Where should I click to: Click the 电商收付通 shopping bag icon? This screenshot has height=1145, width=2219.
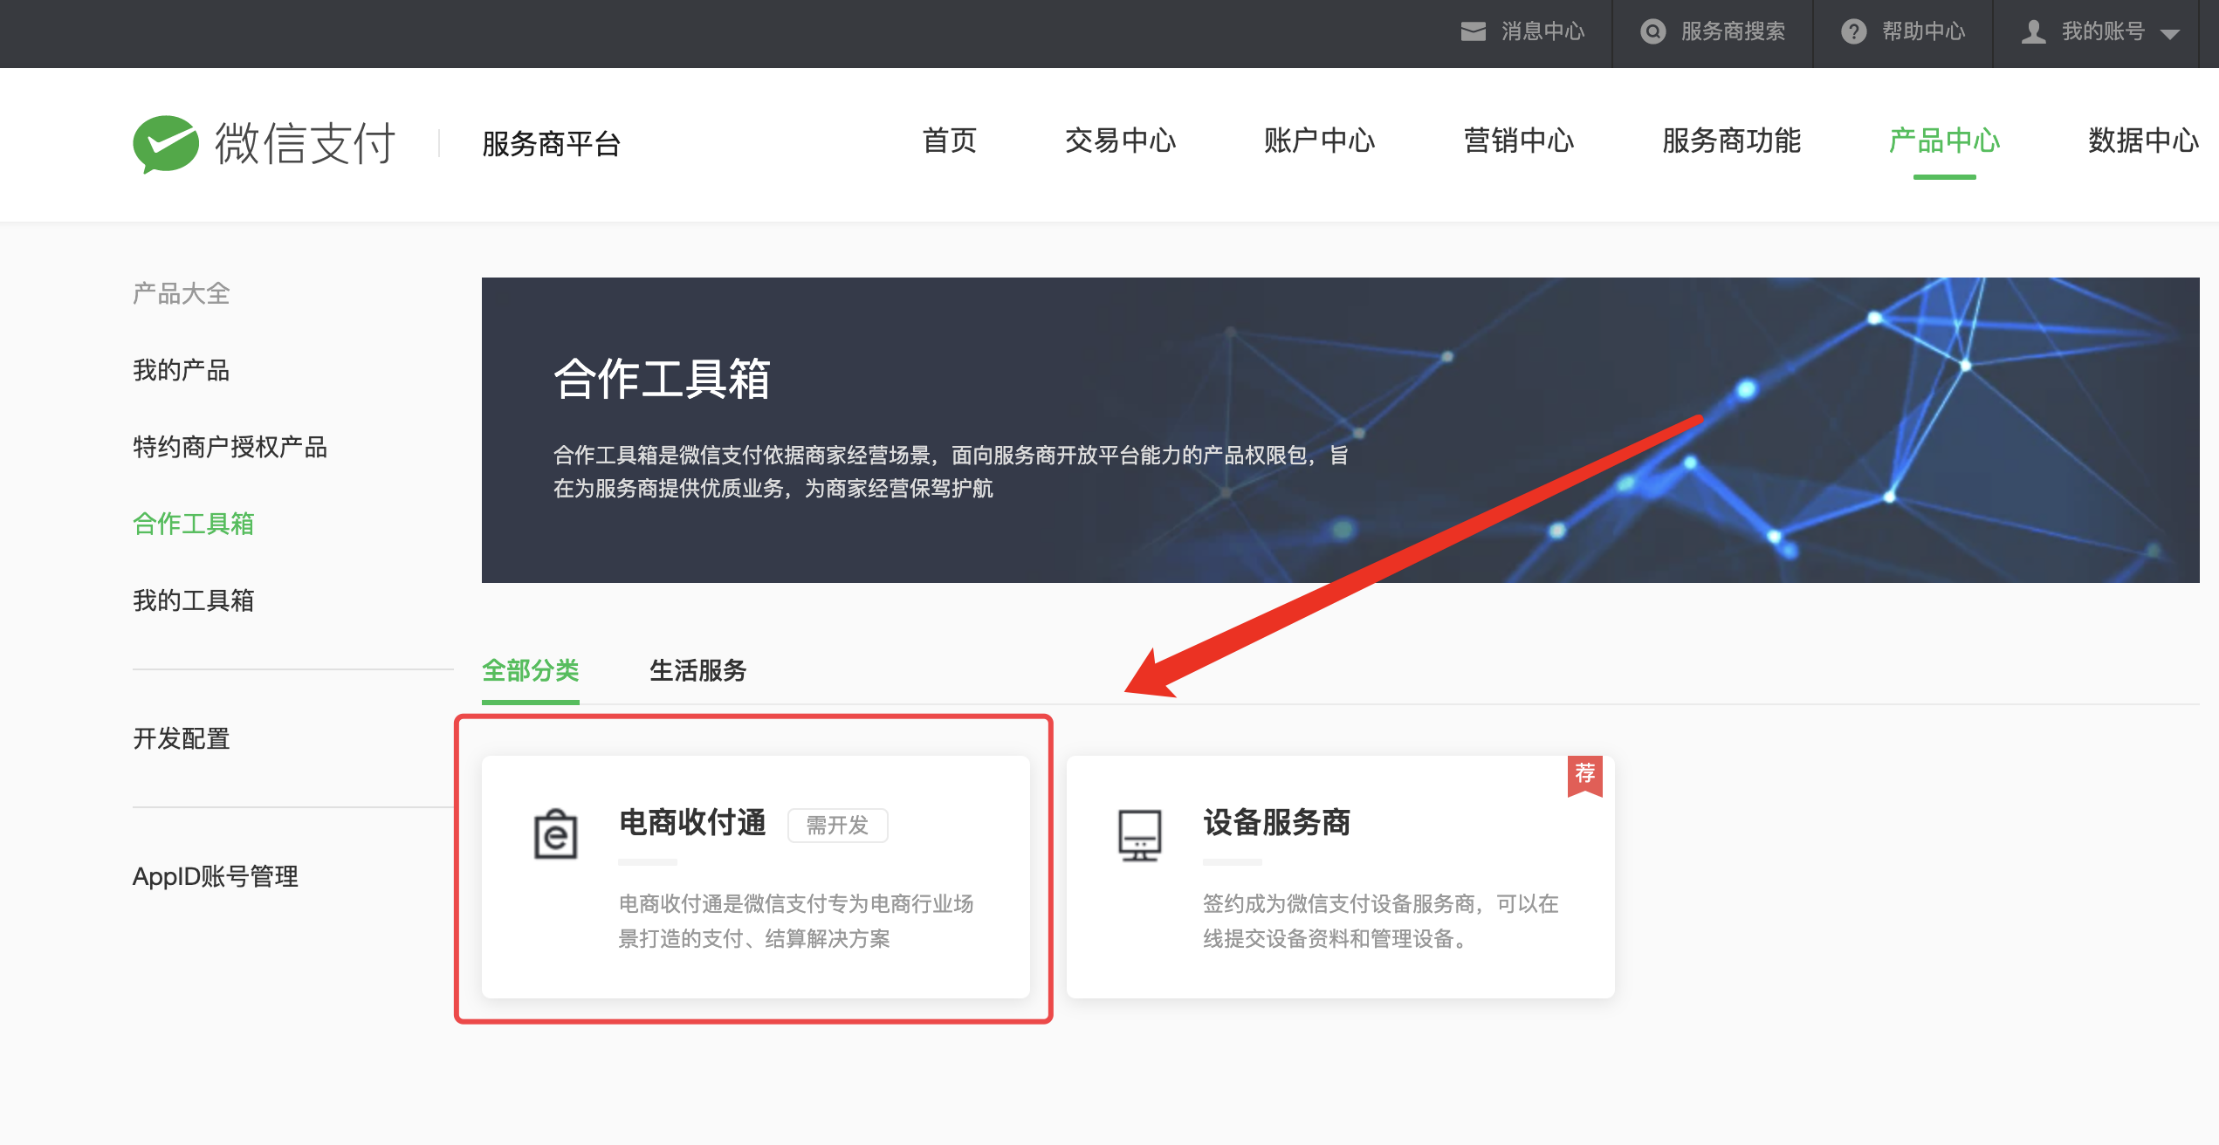555,834
